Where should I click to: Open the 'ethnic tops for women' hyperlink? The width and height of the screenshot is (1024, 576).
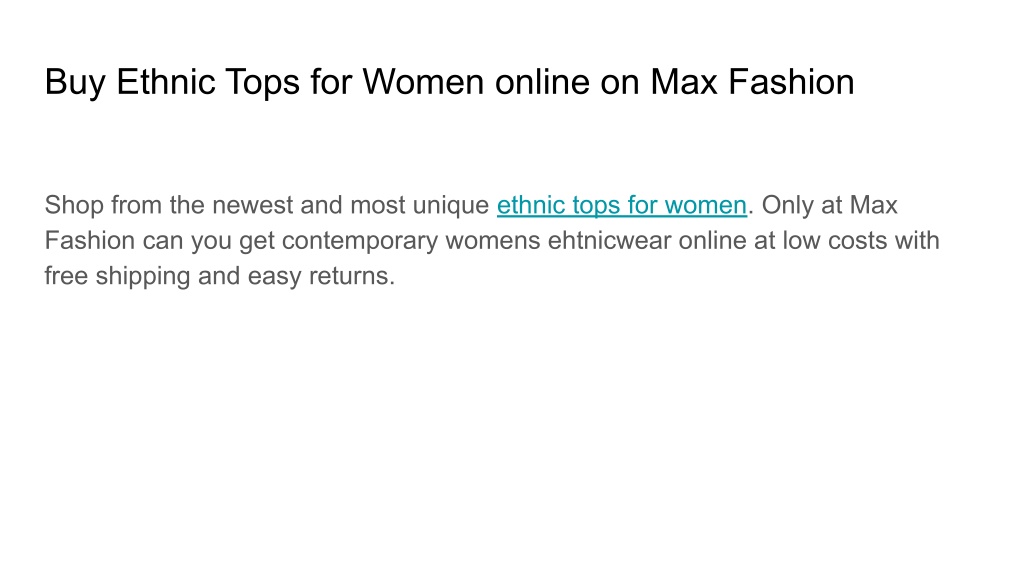pyautogui.click(x=622, y=205)
